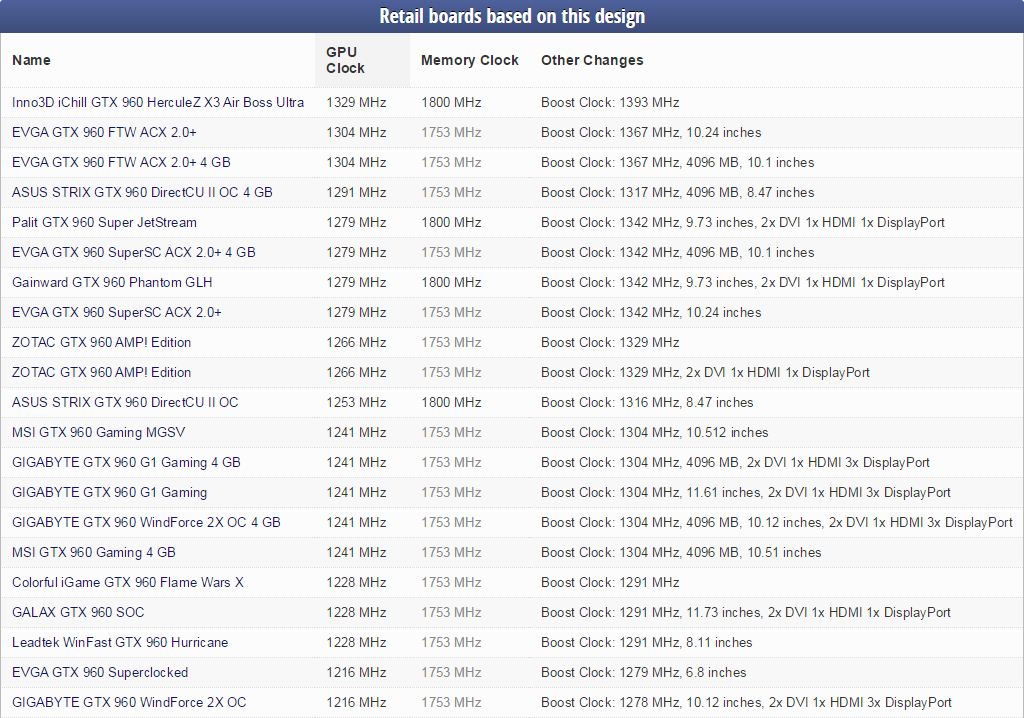Open Inno3D iChill GTX 960 HerculeZ X3 Air Boss Ultra

158,103
